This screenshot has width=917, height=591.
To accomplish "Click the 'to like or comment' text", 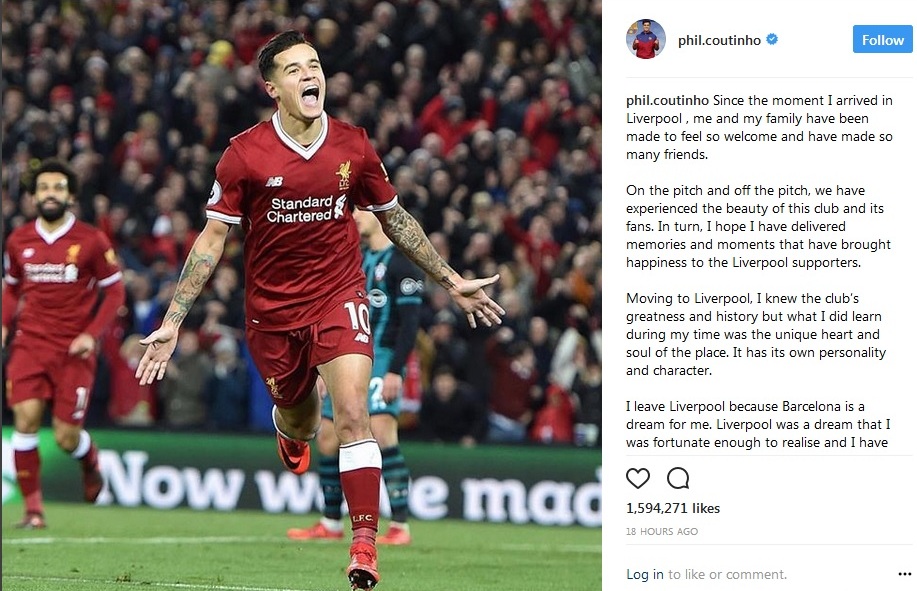I will pos(728,574).
